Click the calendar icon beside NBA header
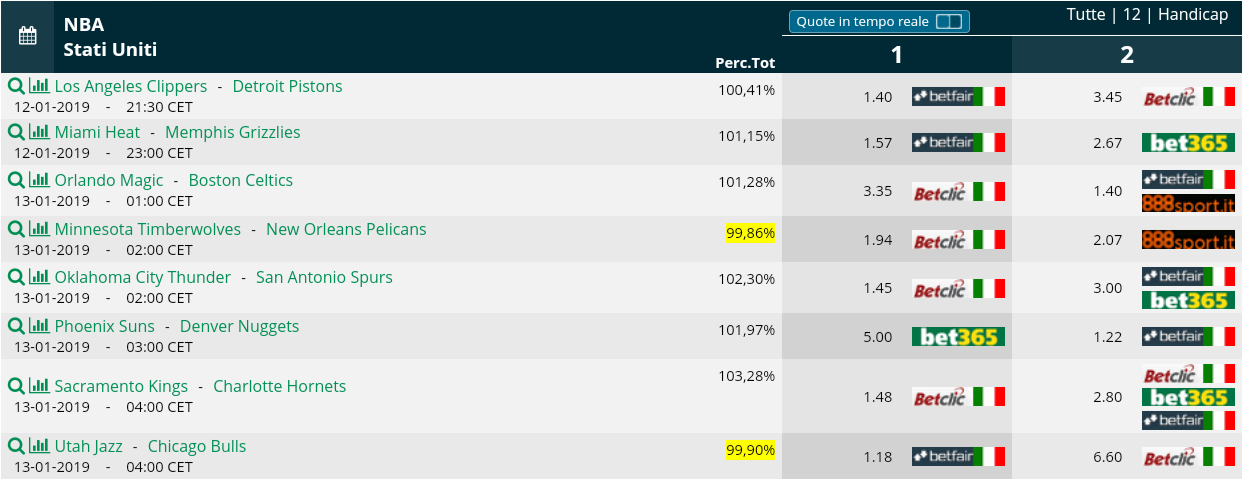1247x481 pixels. tap(28, 36)
